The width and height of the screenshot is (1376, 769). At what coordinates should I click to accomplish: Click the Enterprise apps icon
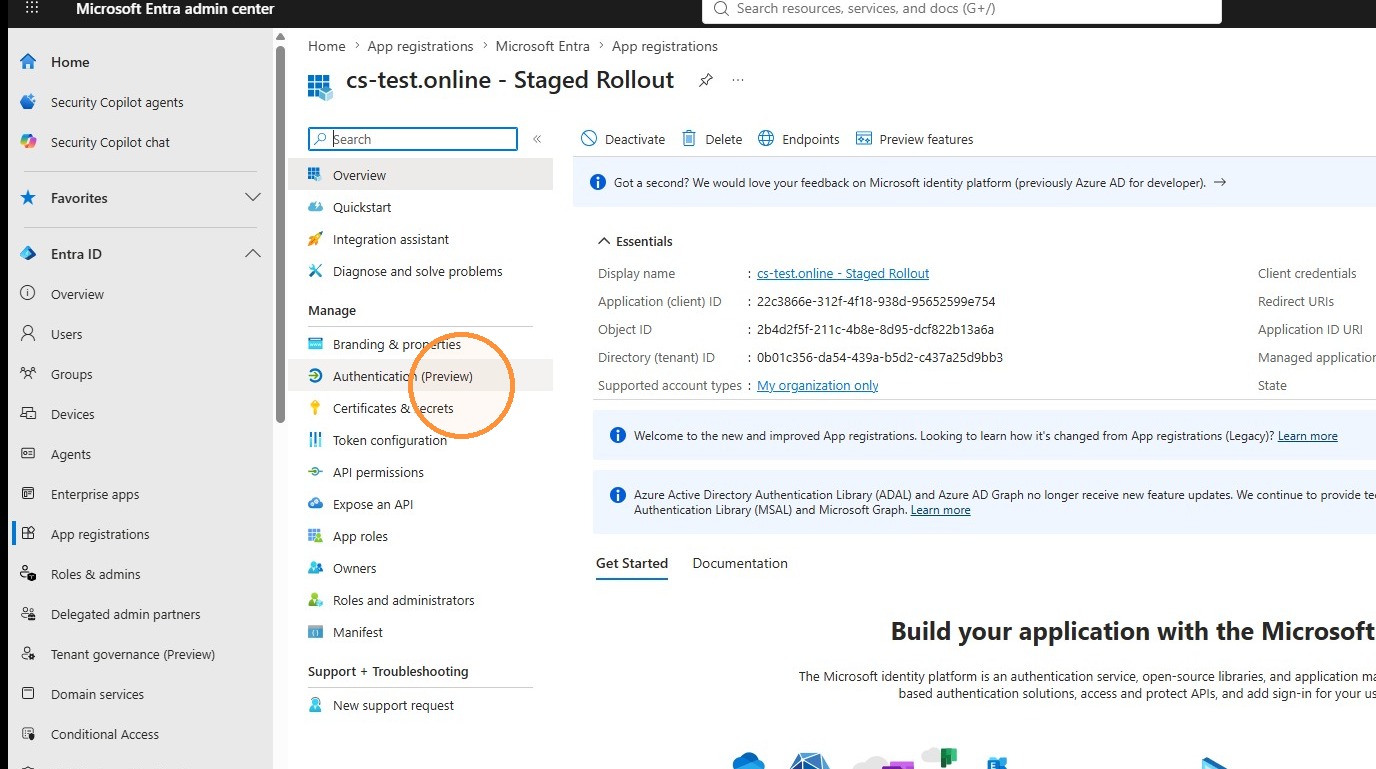point(28,494)
